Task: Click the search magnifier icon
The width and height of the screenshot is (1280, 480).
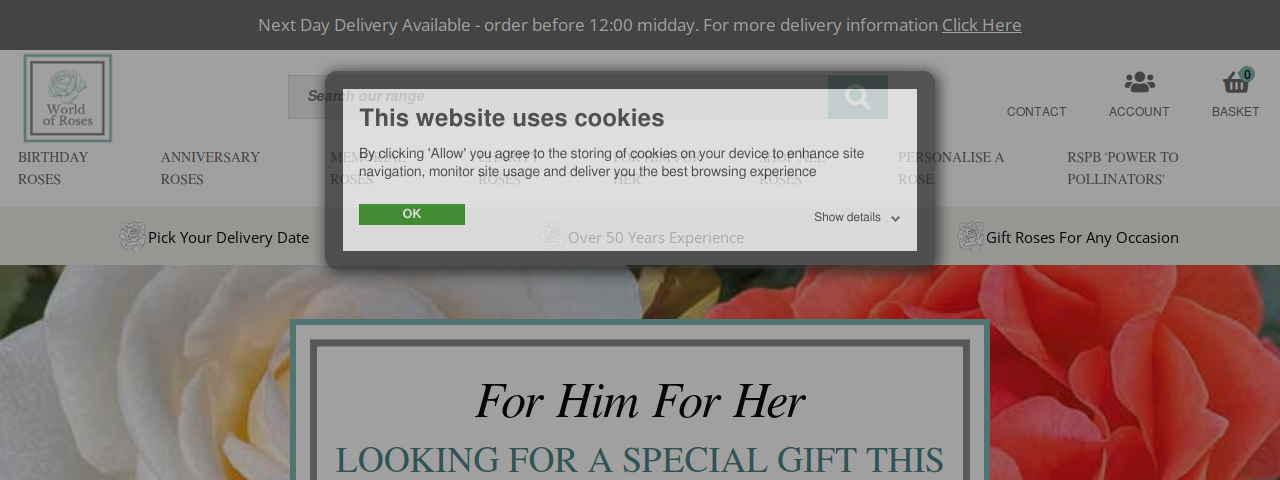Action: tap(858, 97)
